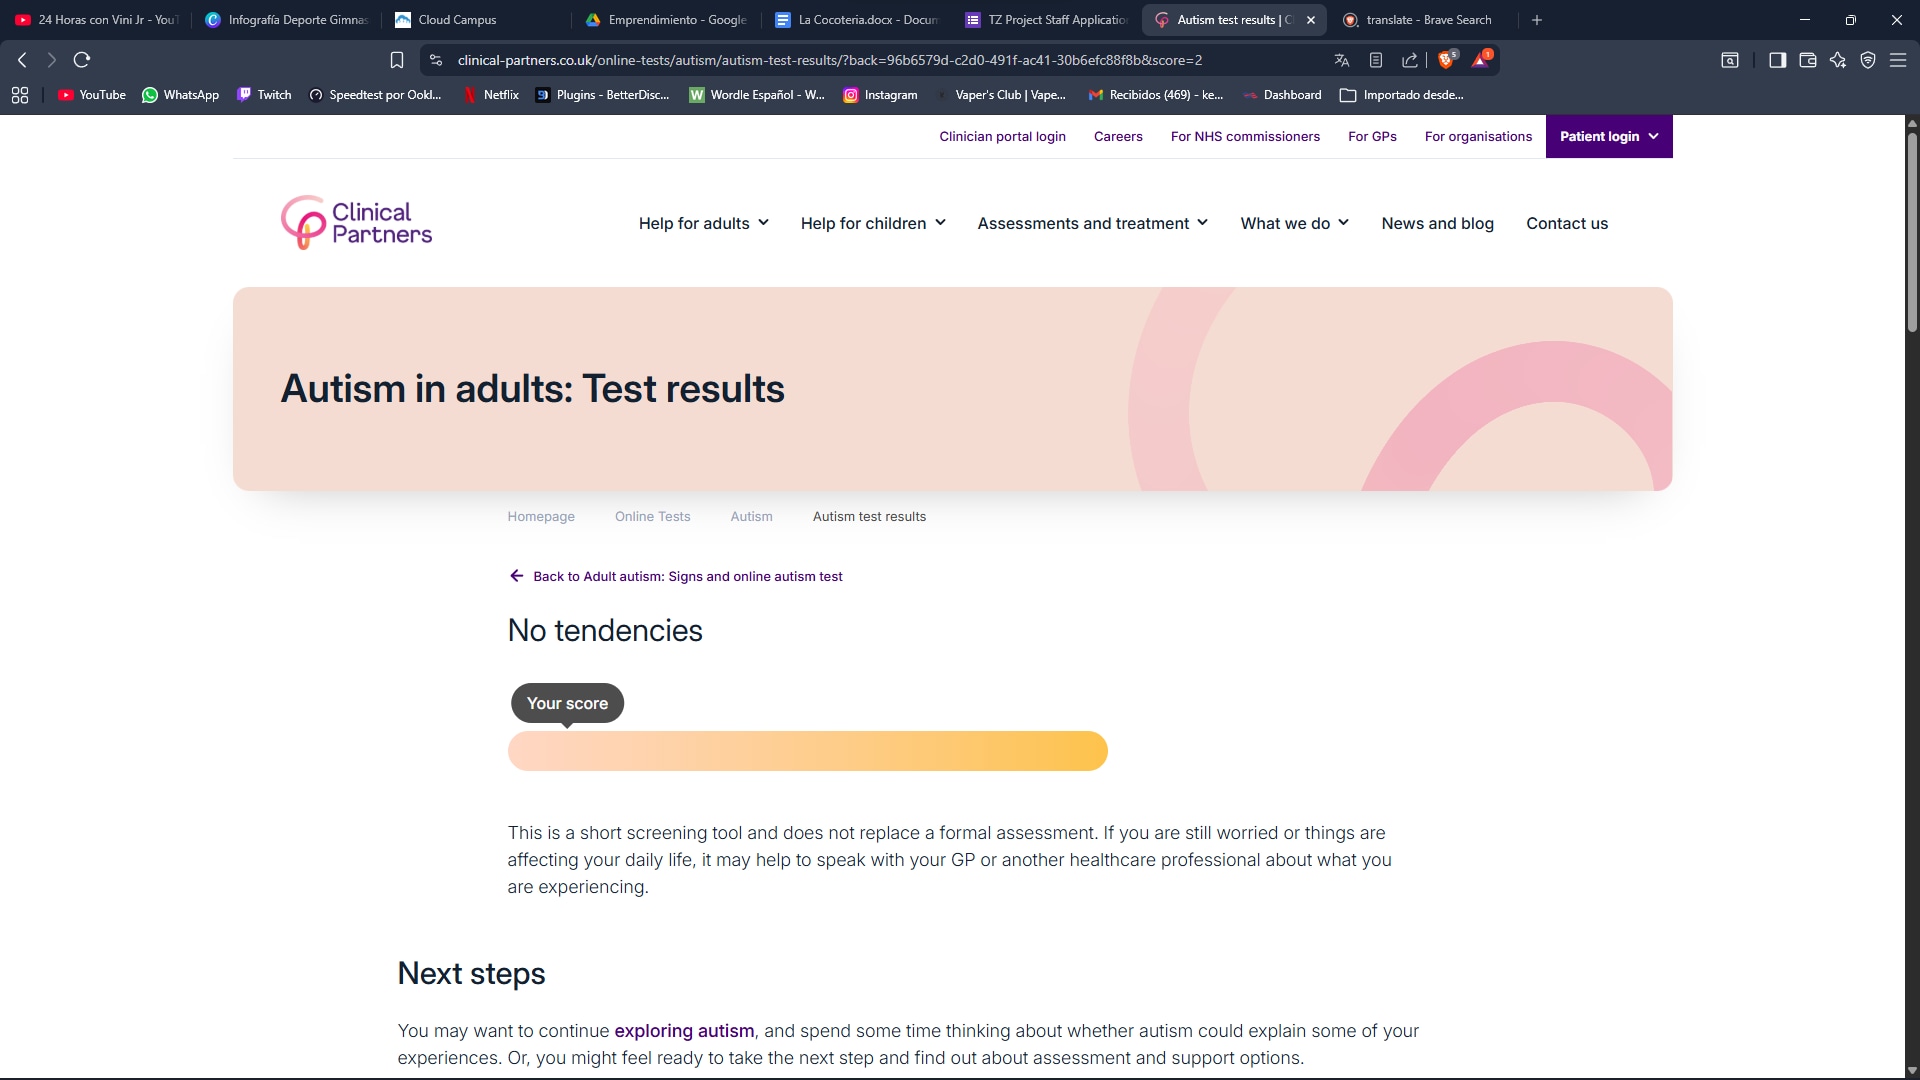Expand the What we do menu
This screenshot has height=1080, width=1920.
point(1294,223)
